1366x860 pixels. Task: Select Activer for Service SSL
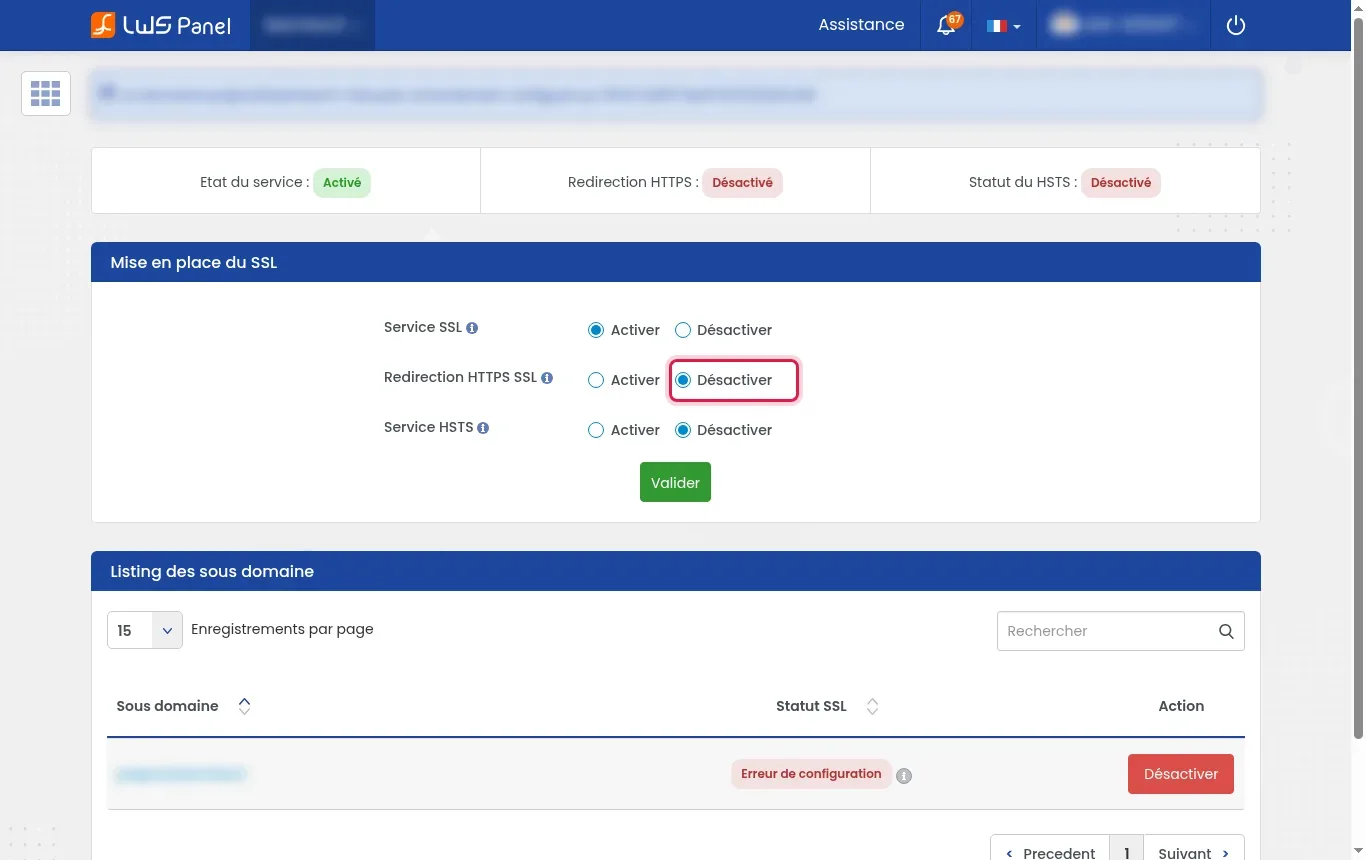596,330
